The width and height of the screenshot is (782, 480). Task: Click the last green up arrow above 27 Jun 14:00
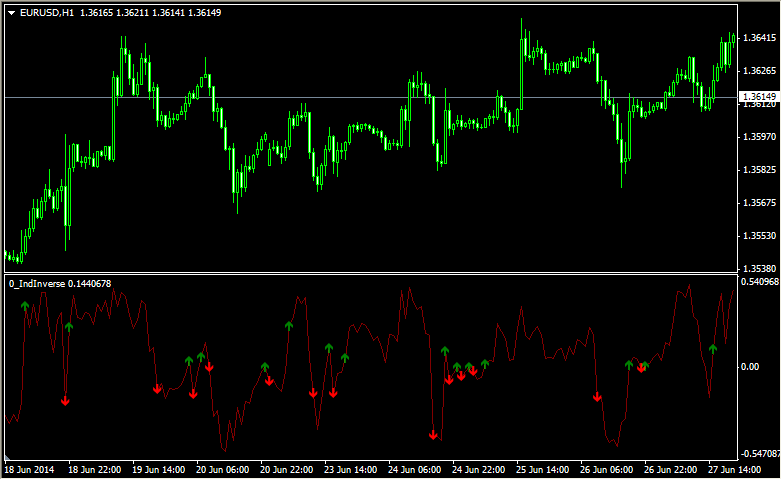(x=713, y=349)
